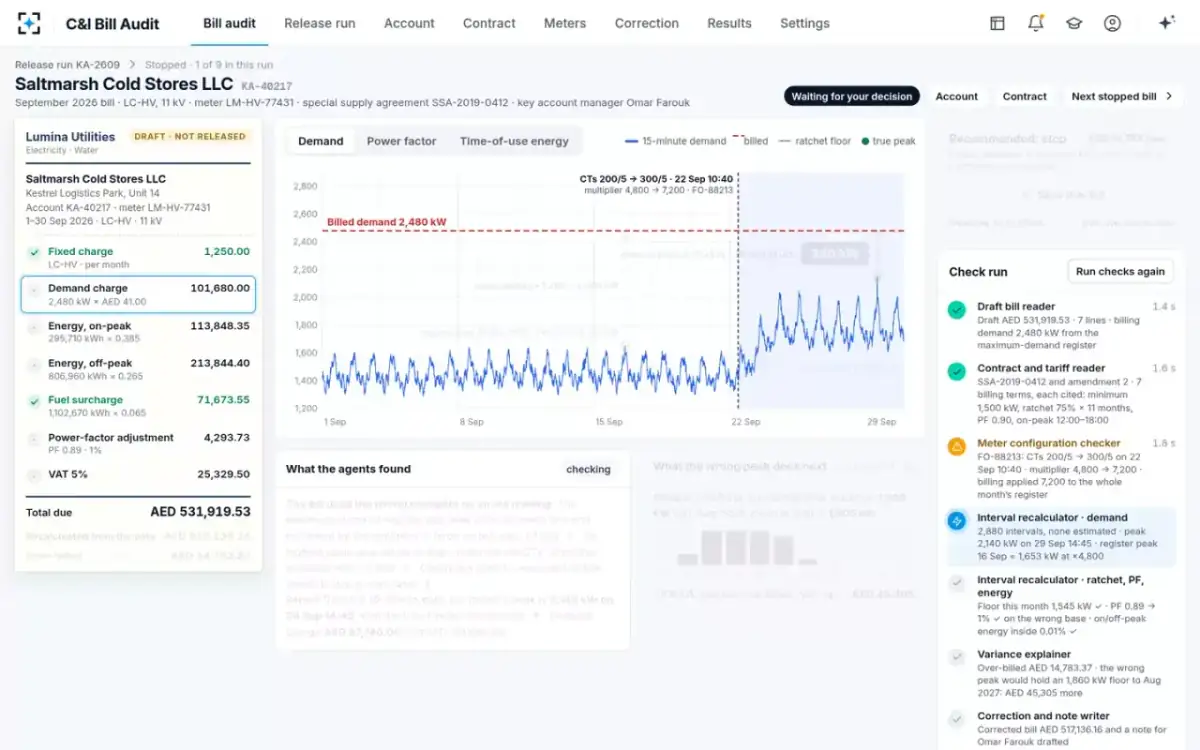1200x750 pixels.
Task: Click the Draft bill reader green check icon
Action: [957, 310]
